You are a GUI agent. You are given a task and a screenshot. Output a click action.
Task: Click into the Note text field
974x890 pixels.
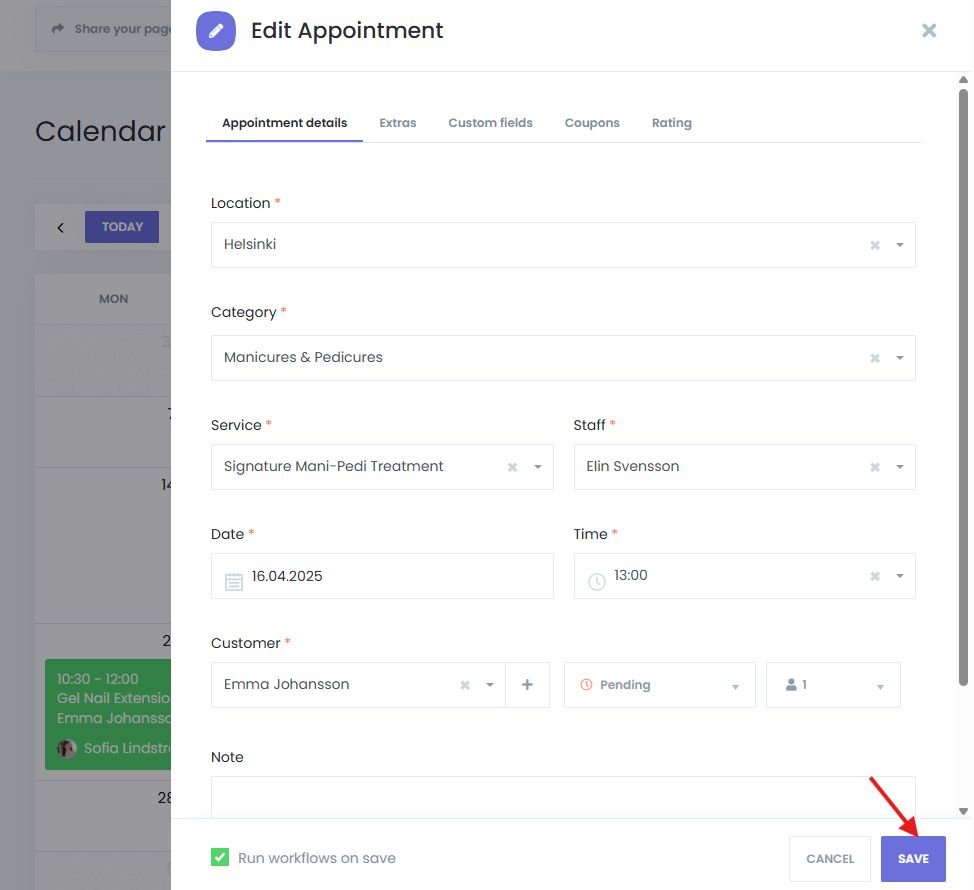pyautogui.click(x=563, y=797)
